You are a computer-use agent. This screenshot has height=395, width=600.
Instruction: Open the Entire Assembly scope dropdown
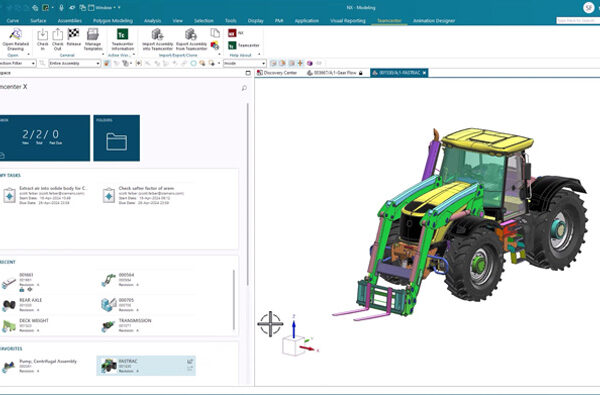click(75, 63)
